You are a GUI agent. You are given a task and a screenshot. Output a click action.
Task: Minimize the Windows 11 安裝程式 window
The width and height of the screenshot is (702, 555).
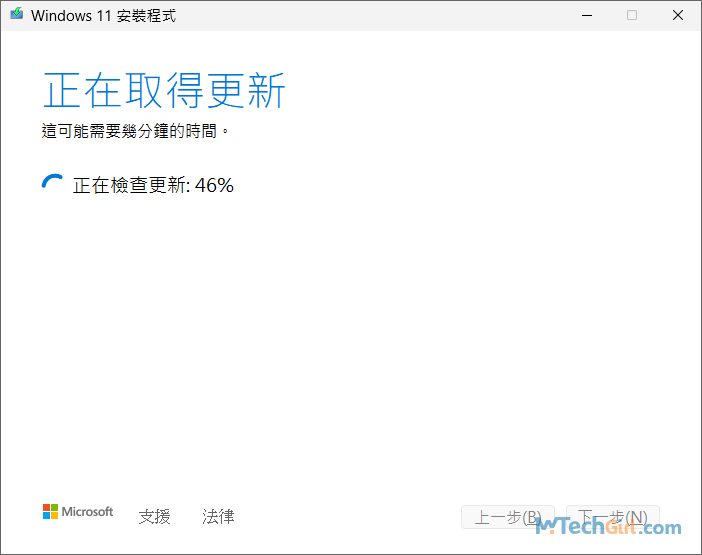pyautogui.click(x=586, y=15)
